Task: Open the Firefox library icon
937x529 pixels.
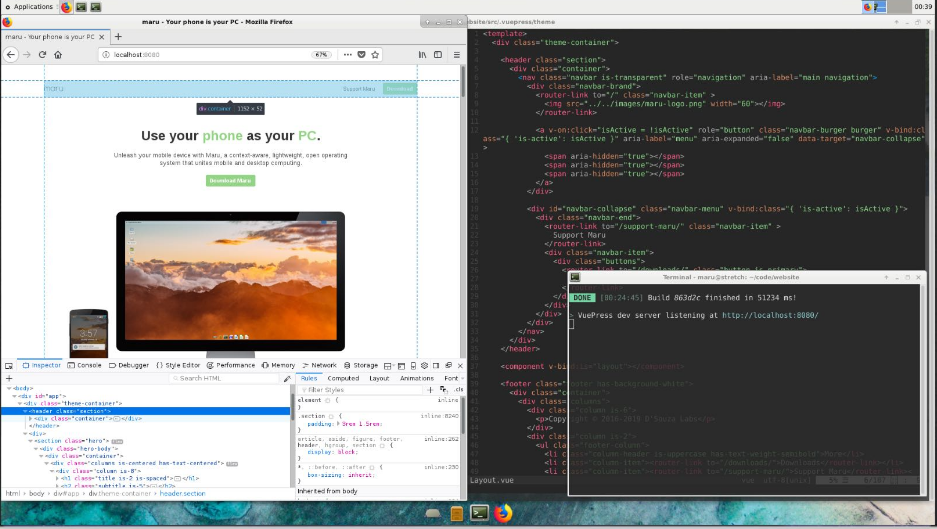Action: tap(423, 55)
